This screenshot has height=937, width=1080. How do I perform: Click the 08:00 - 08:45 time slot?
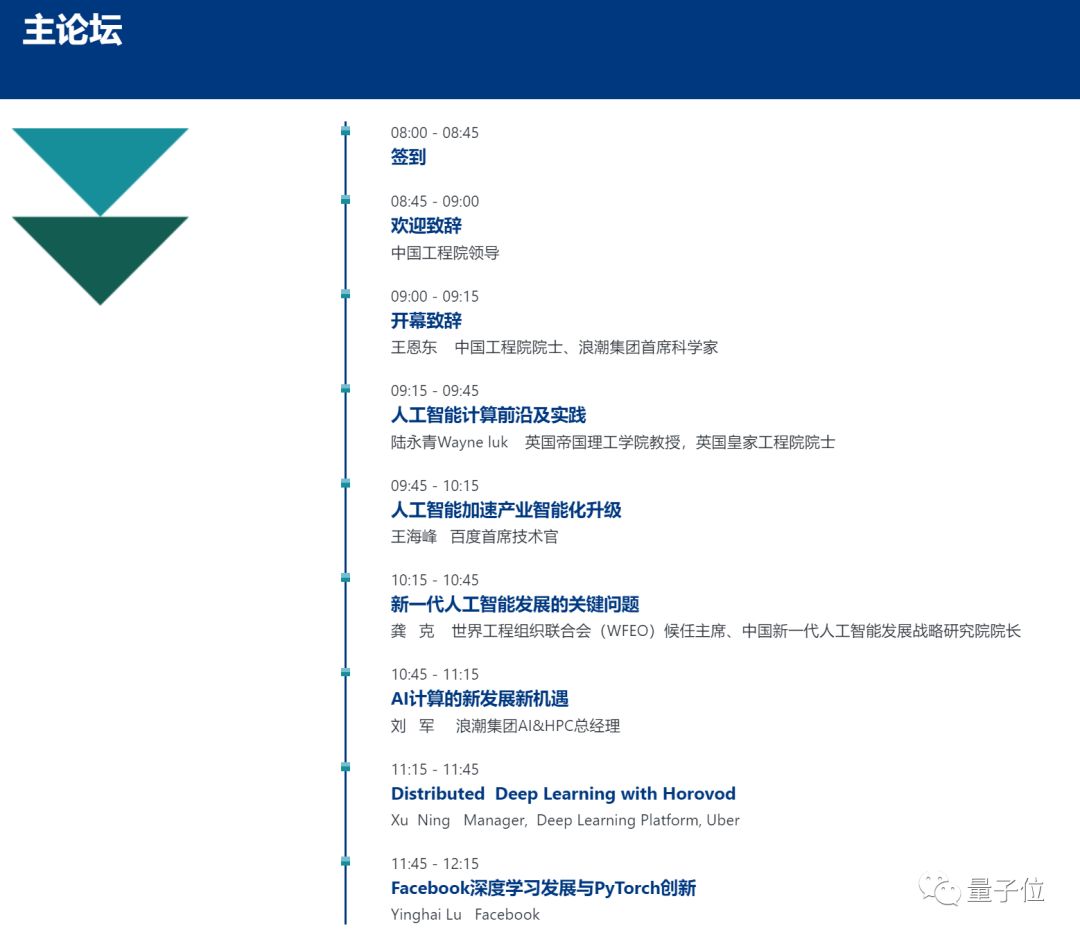pos(435,133)
